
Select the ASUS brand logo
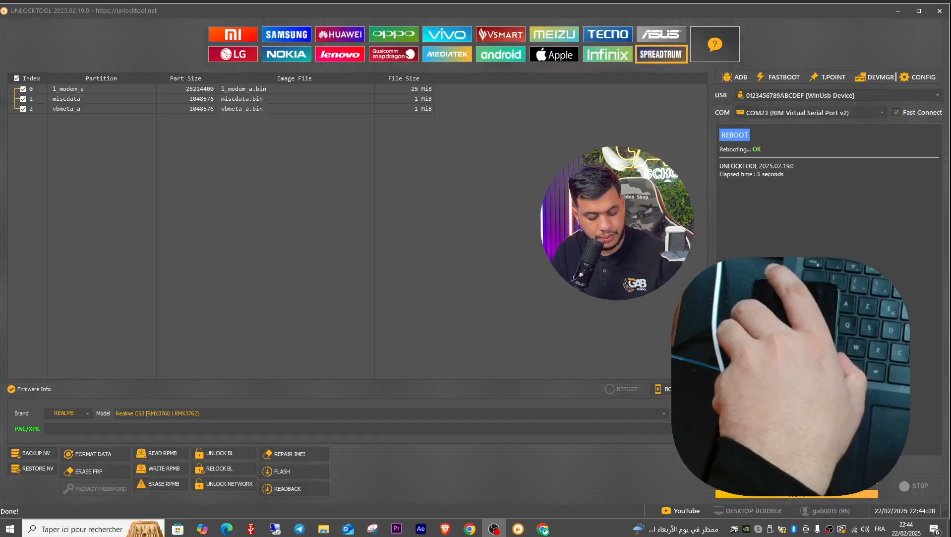661,35
